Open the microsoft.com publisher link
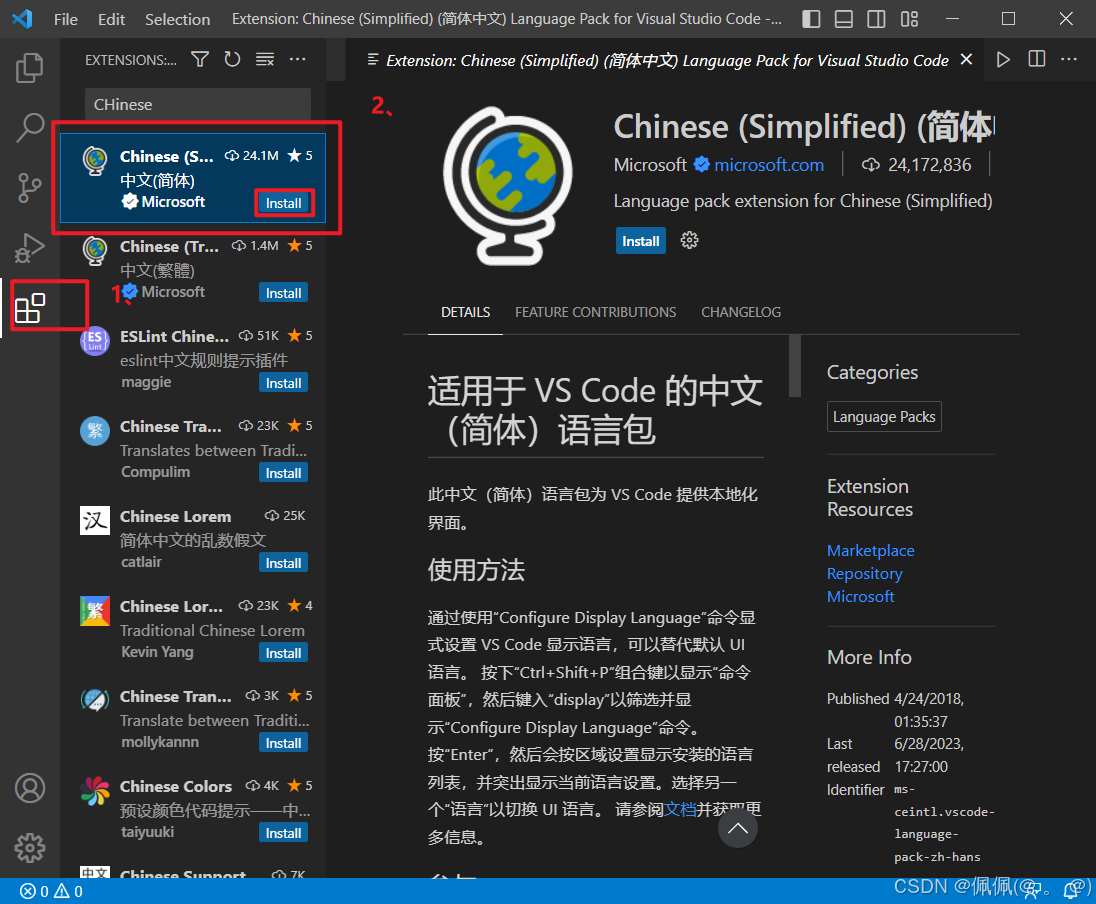This screenshot has width=1096, height=904. 769,165
